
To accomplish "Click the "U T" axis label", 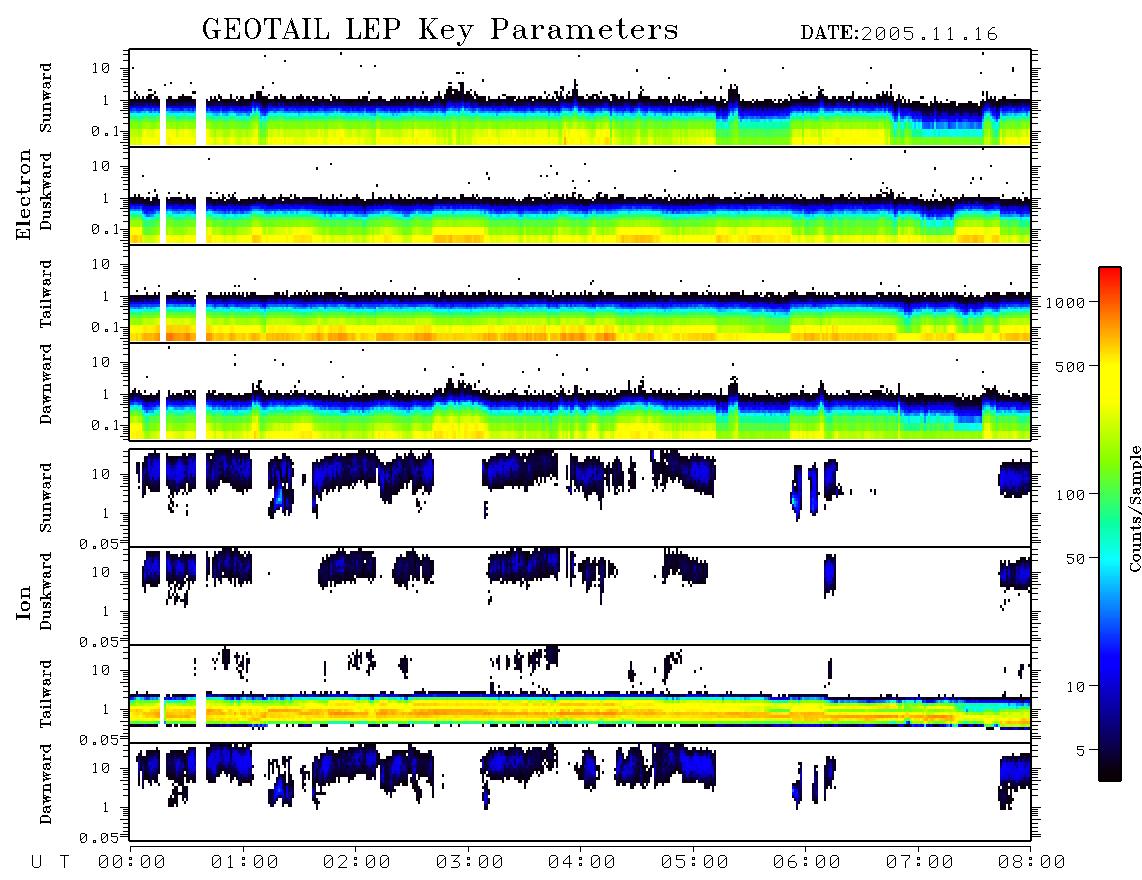I will [50, 862].
